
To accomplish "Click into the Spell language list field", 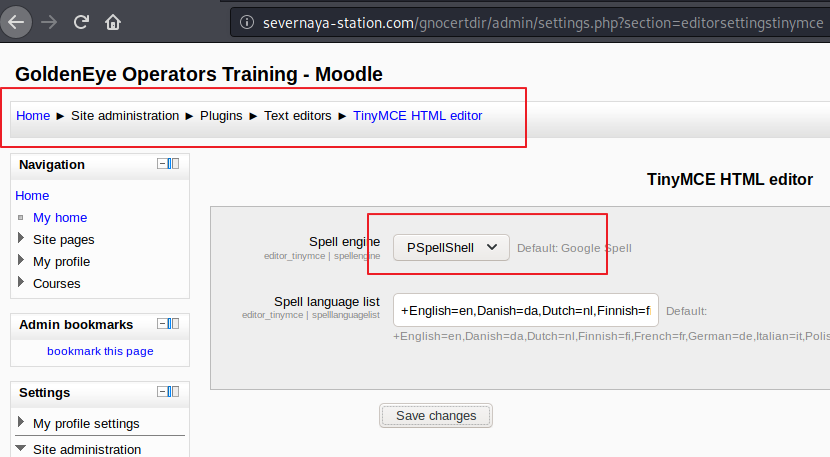I will coord(525,310).
